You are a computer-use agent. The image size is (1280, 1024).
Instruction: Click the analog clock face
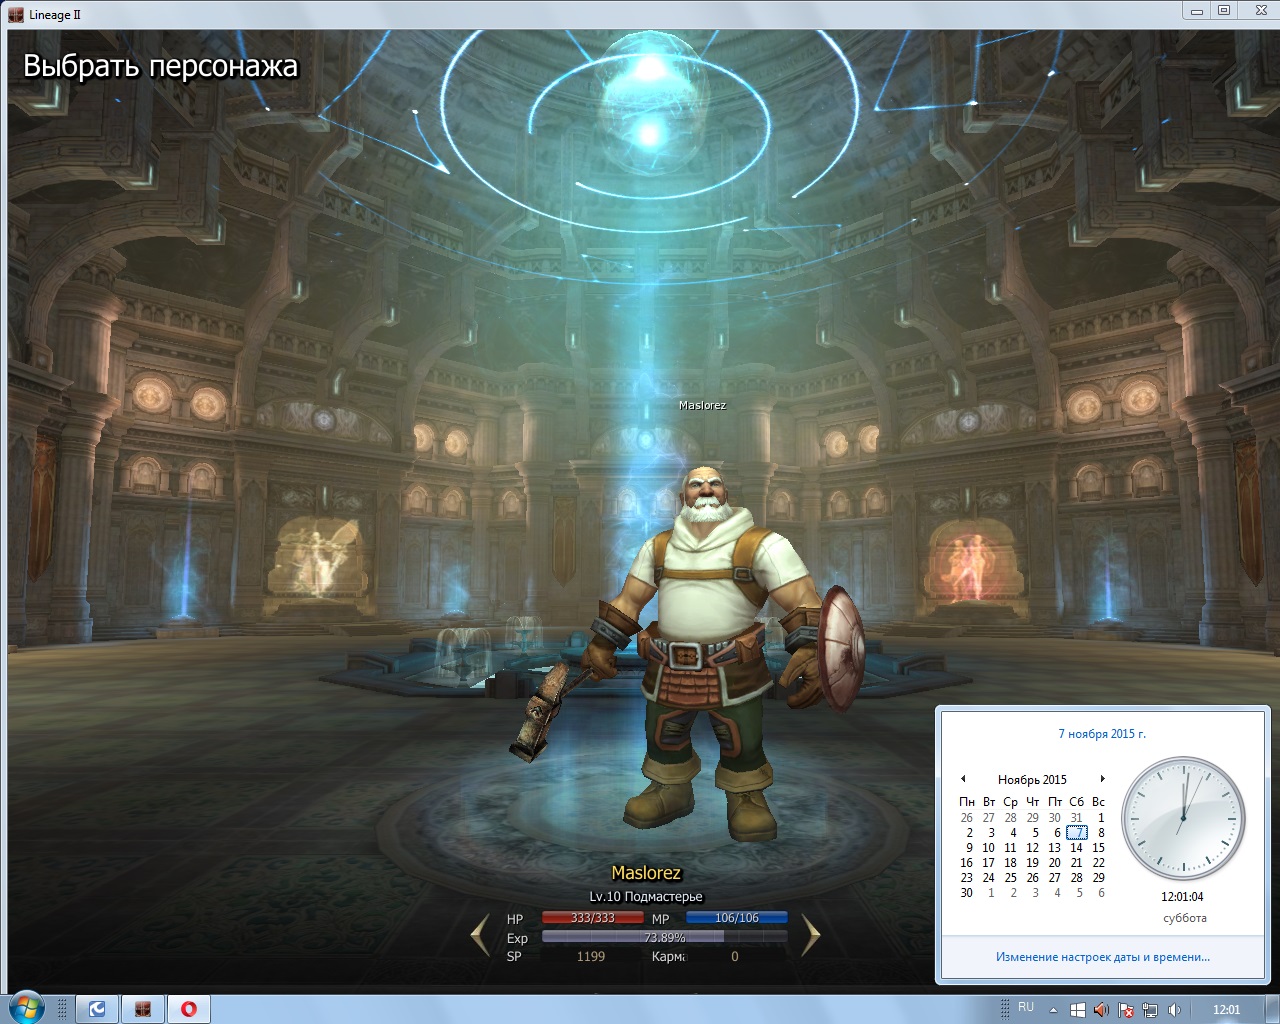pos(1183,819)
